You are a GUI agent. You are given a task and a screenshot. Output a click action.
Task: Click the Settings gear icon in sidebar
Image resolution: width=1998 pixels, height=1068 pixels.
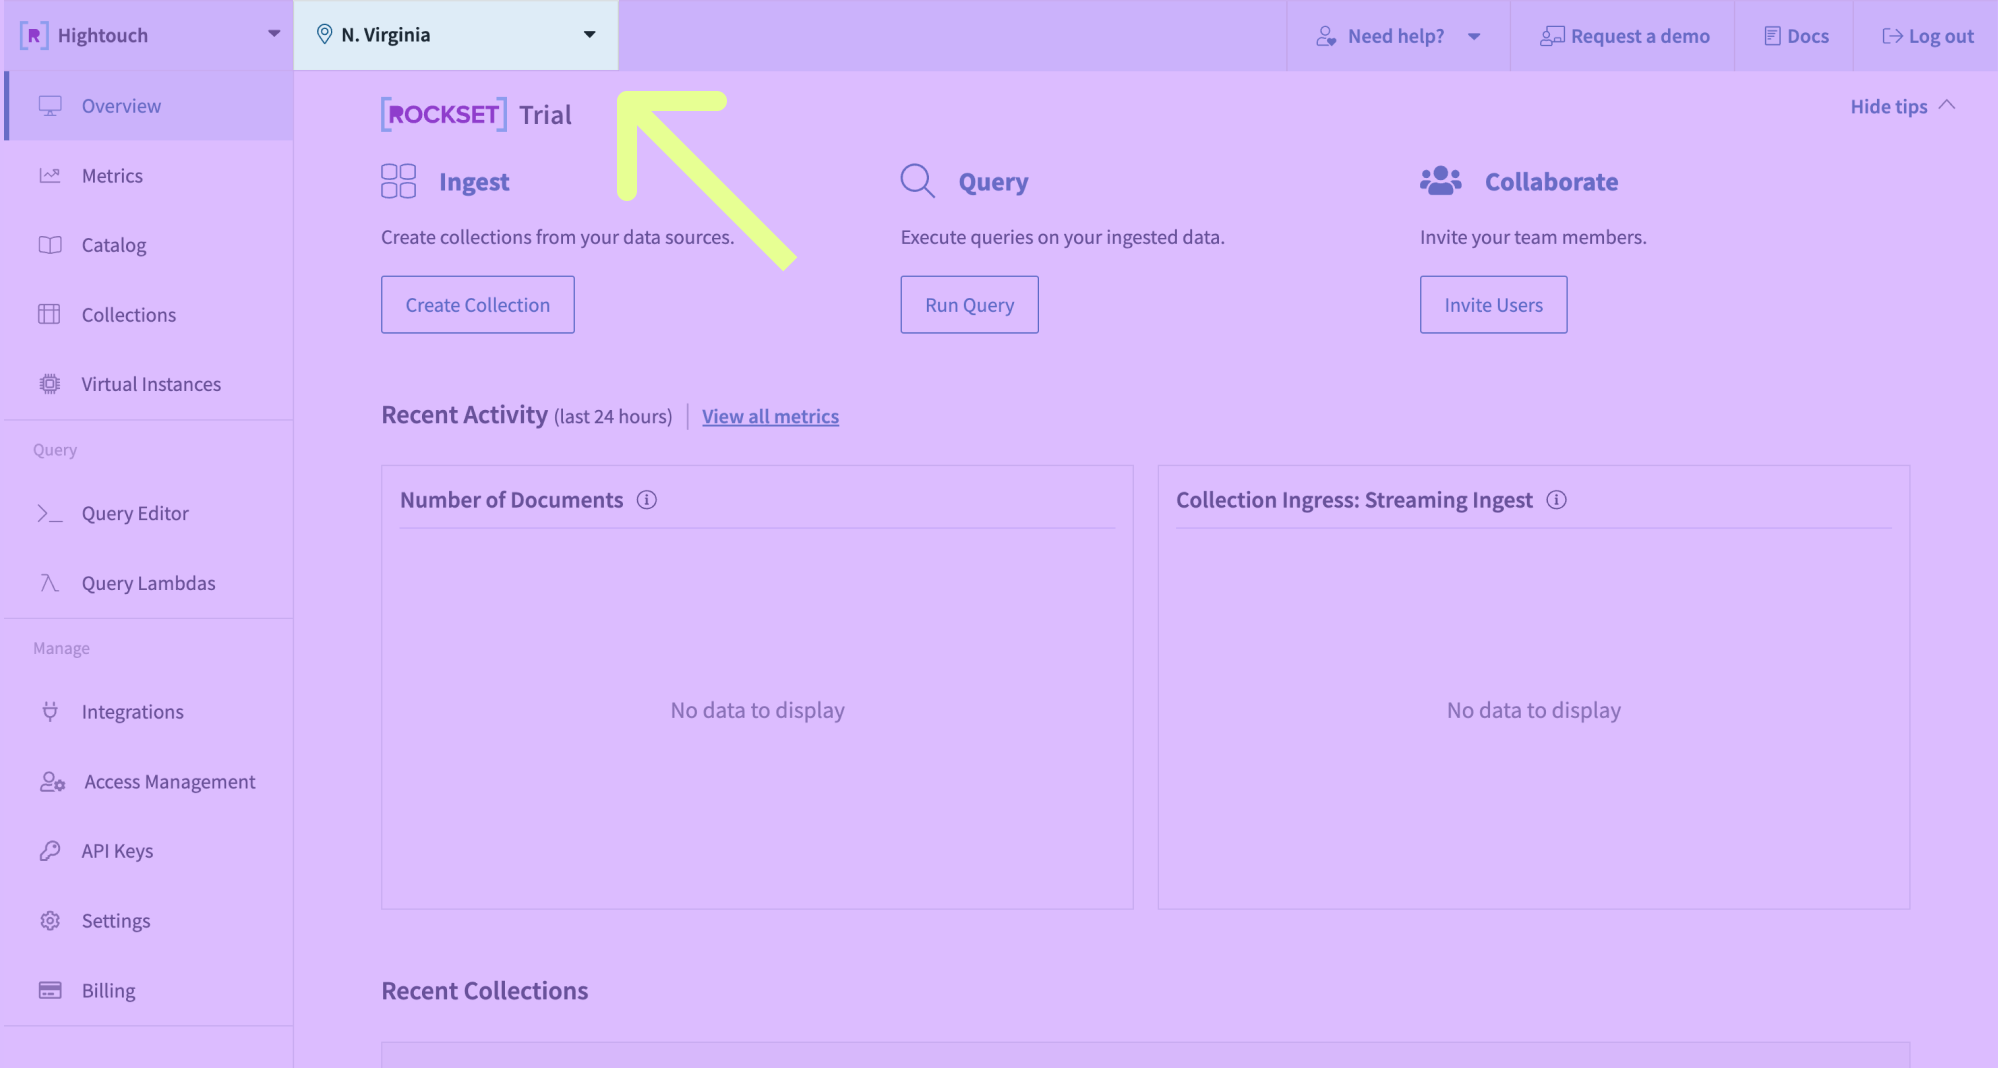50,921
